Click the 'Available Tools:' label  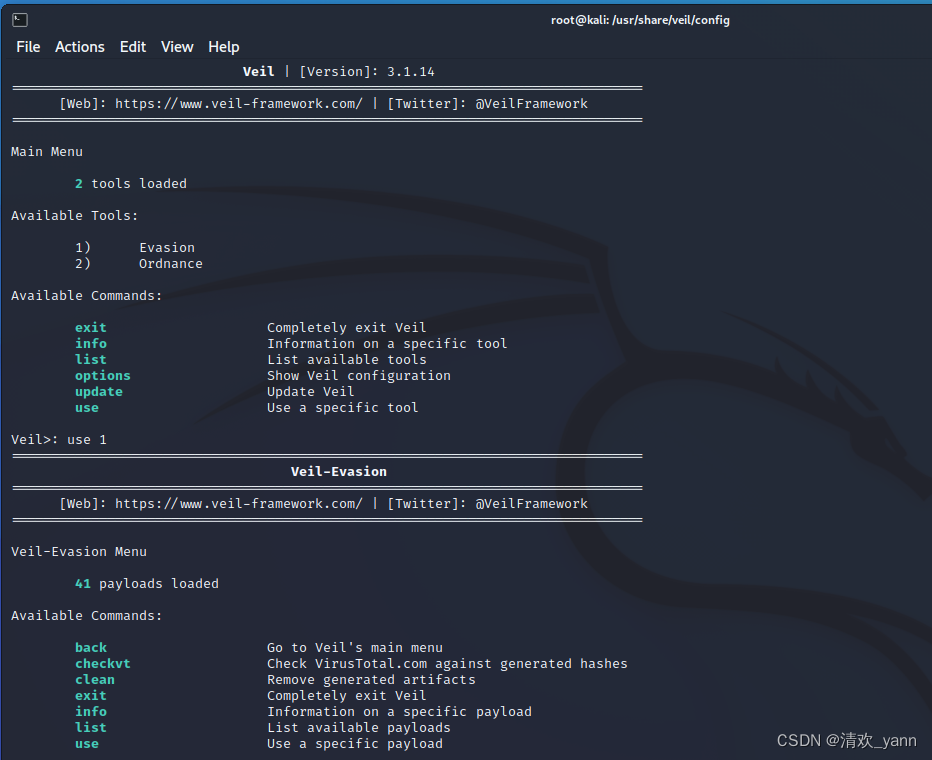coord(74,216)
